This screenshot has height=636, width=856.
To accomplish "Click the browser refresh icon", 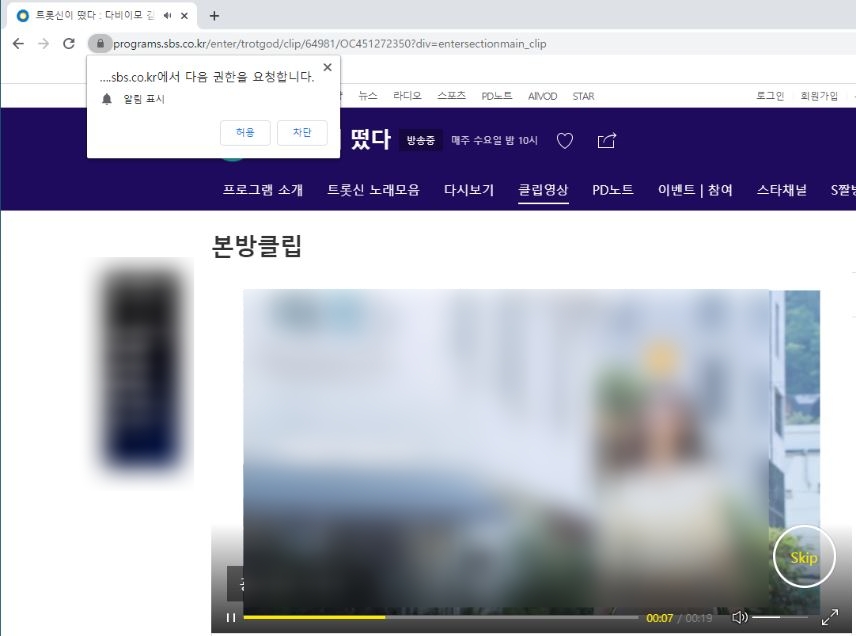I will pyautogui.click(x=68, y=43).
